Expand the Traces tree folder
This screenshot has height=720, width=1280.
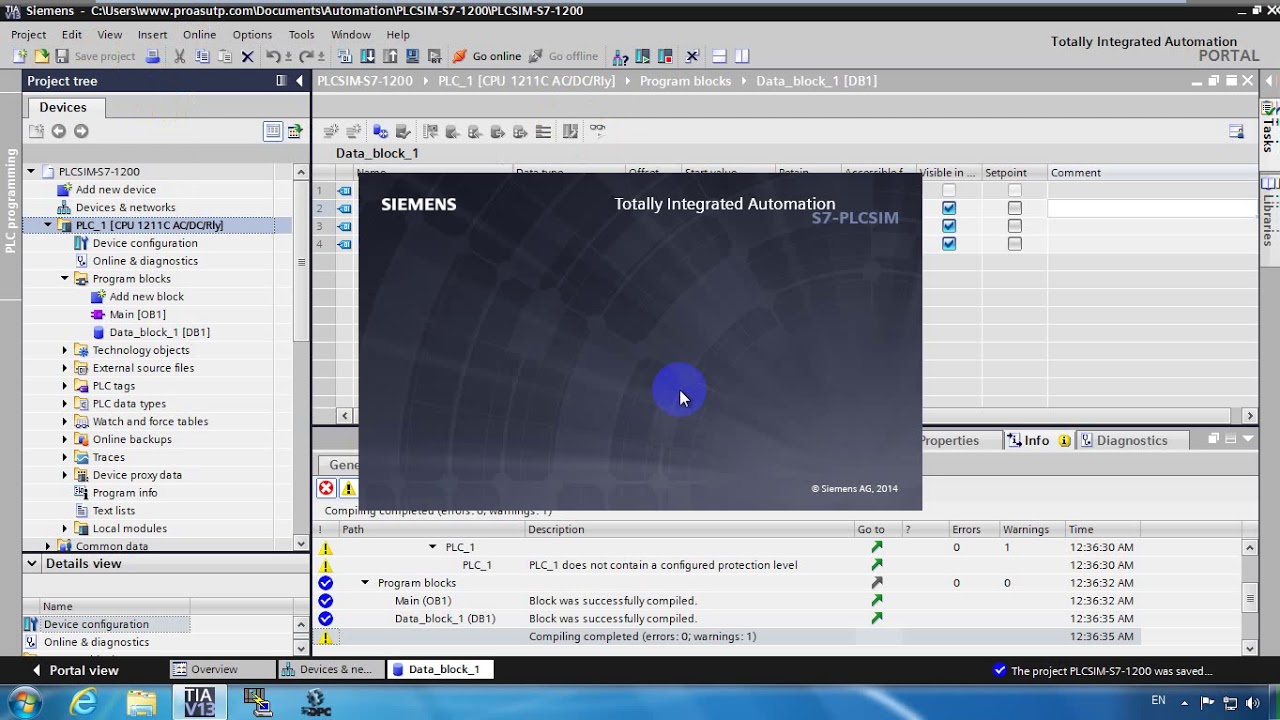pyautogui.click(x=65, y=457)
